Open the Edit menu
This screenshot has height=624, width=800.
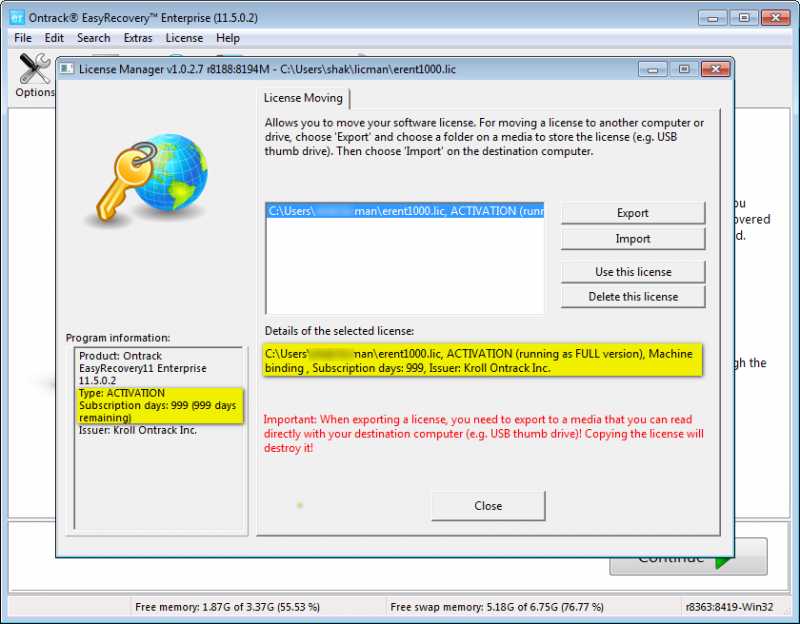point(54,37)
